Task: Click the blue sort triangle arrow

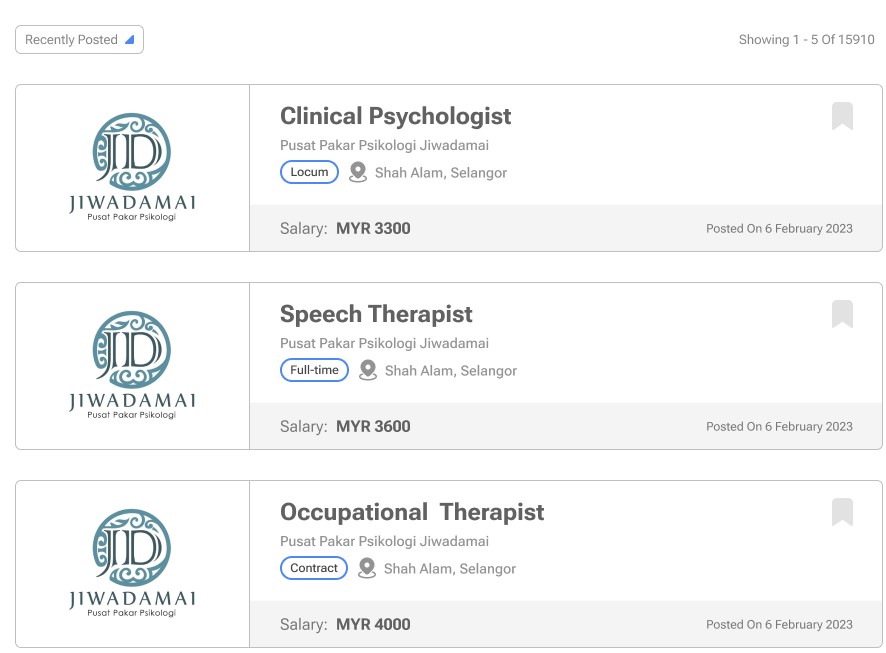Action: point(129,40)
